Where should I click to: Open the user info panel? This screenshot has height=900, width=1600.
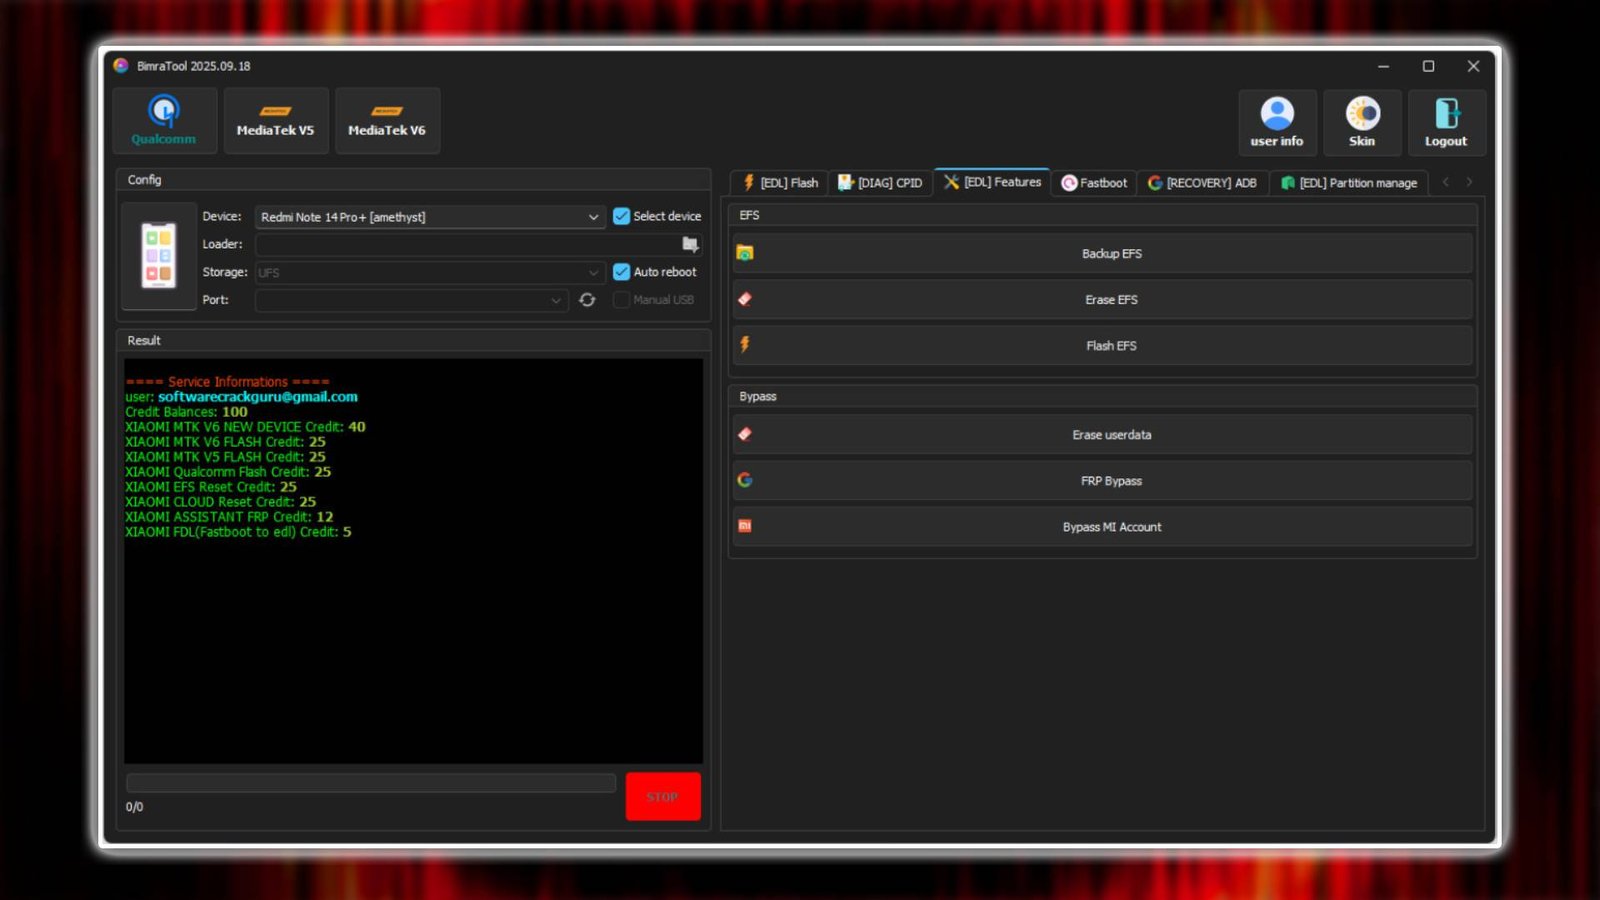1276,121
